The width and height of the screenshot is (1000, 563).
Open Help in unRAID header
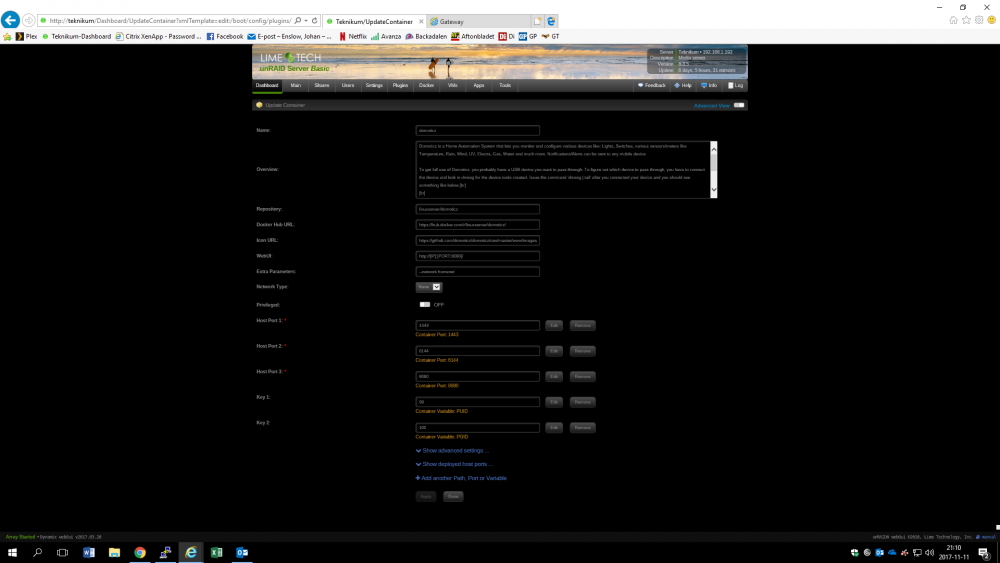click(683, 85)
